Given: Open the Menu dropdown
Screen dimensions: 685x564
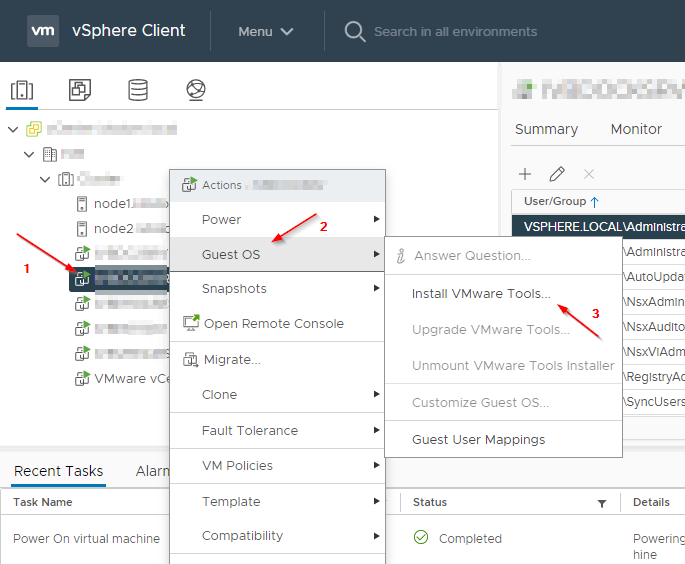Looking at the screenshot, I should click(x=266, y=31).
